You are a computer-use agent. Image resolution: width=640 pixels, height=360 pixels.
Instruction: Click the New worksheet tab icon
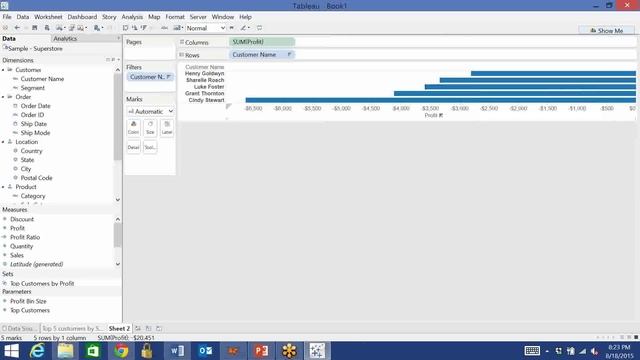pyautogui.click(x=138, y=328)
